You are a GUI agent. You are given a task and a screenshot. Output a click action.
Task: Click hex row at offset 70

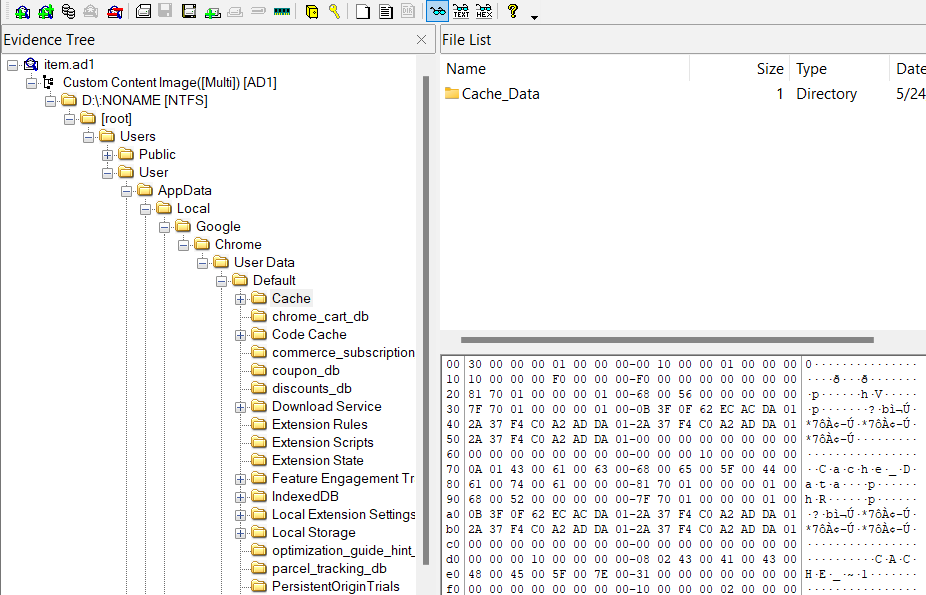click(x=683, y=469)
